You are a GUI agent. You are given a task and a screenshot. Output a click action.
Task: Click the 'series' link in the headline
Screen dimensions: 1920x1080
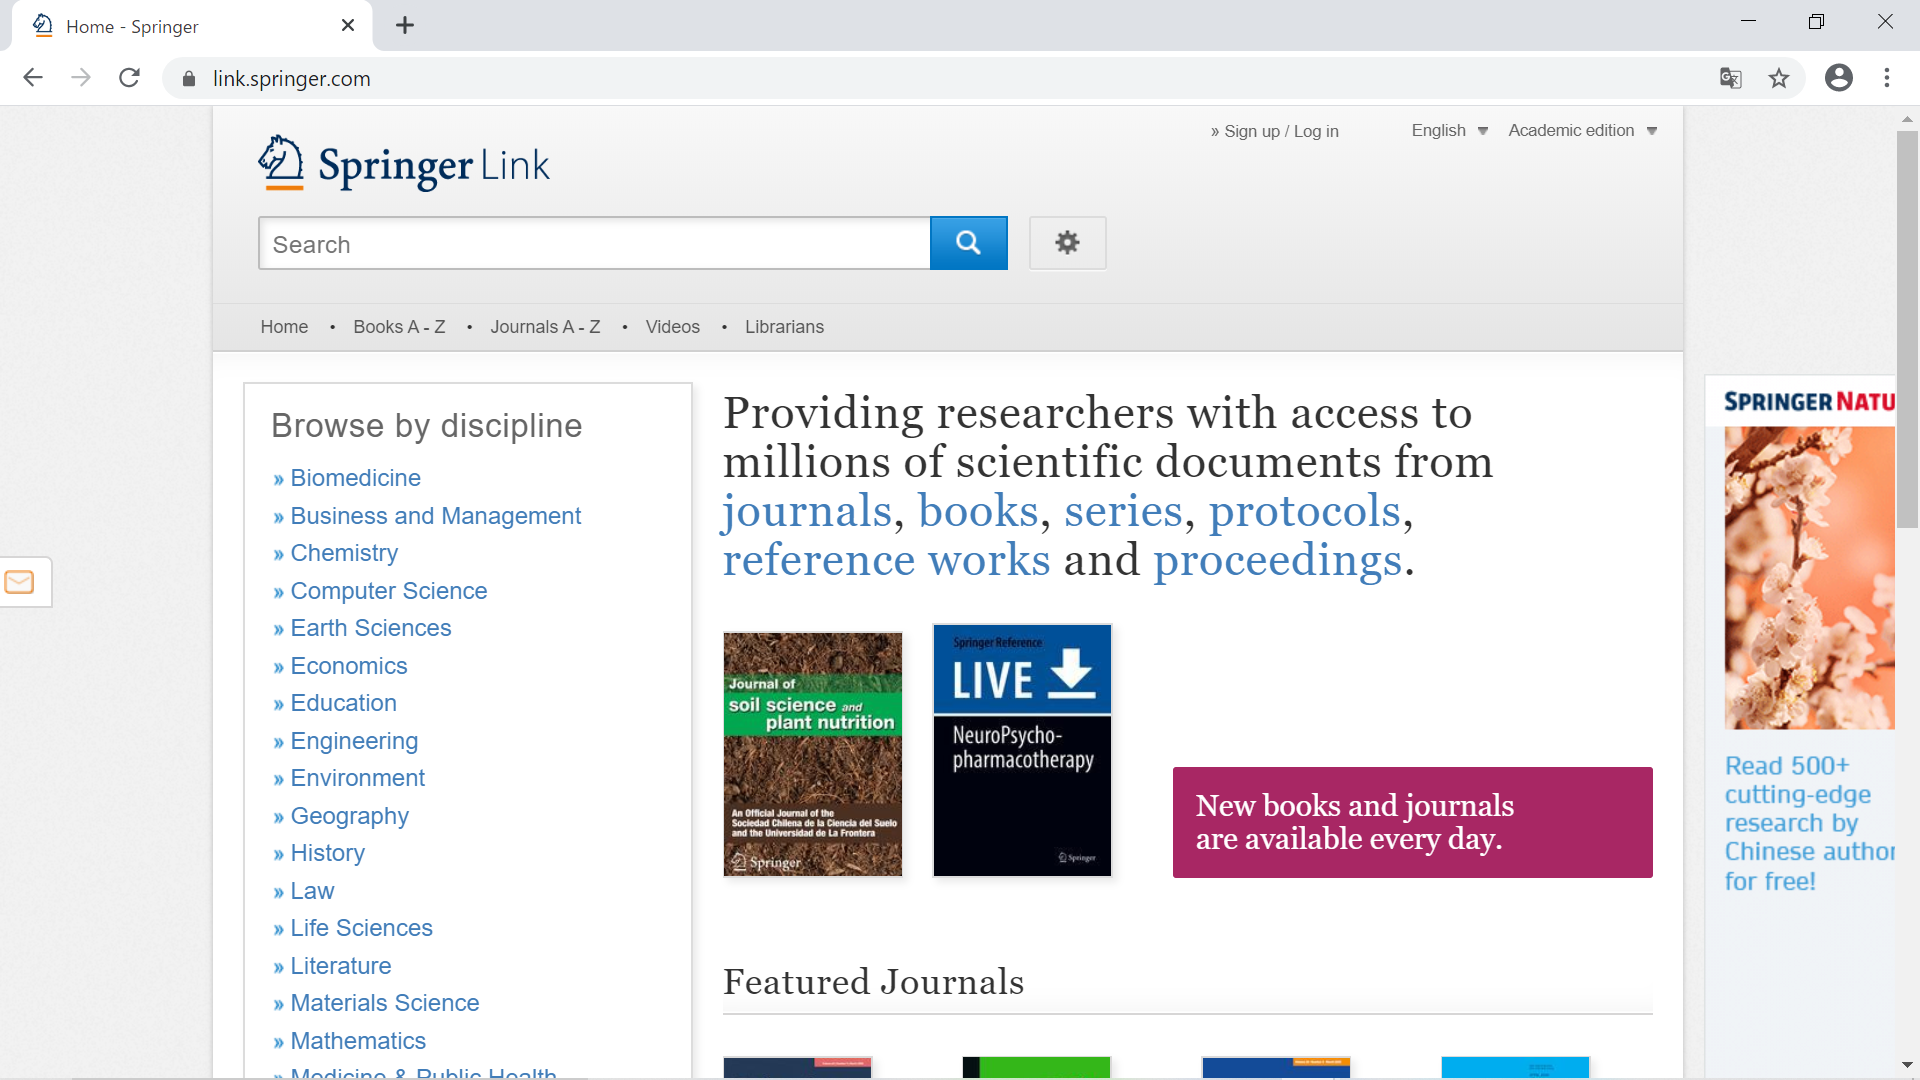point(1123,511)
